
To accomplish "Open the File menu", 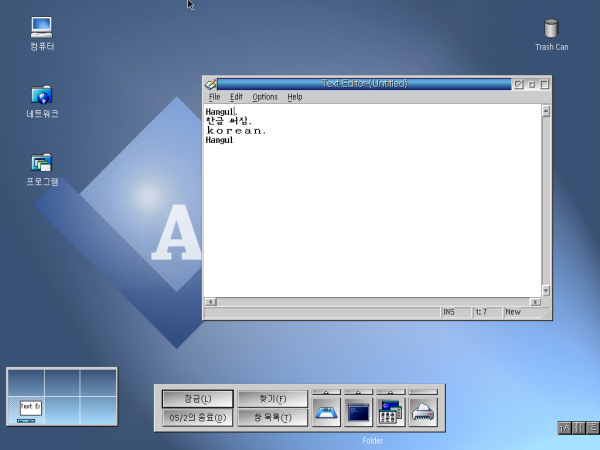I will (x=215, y=97).
